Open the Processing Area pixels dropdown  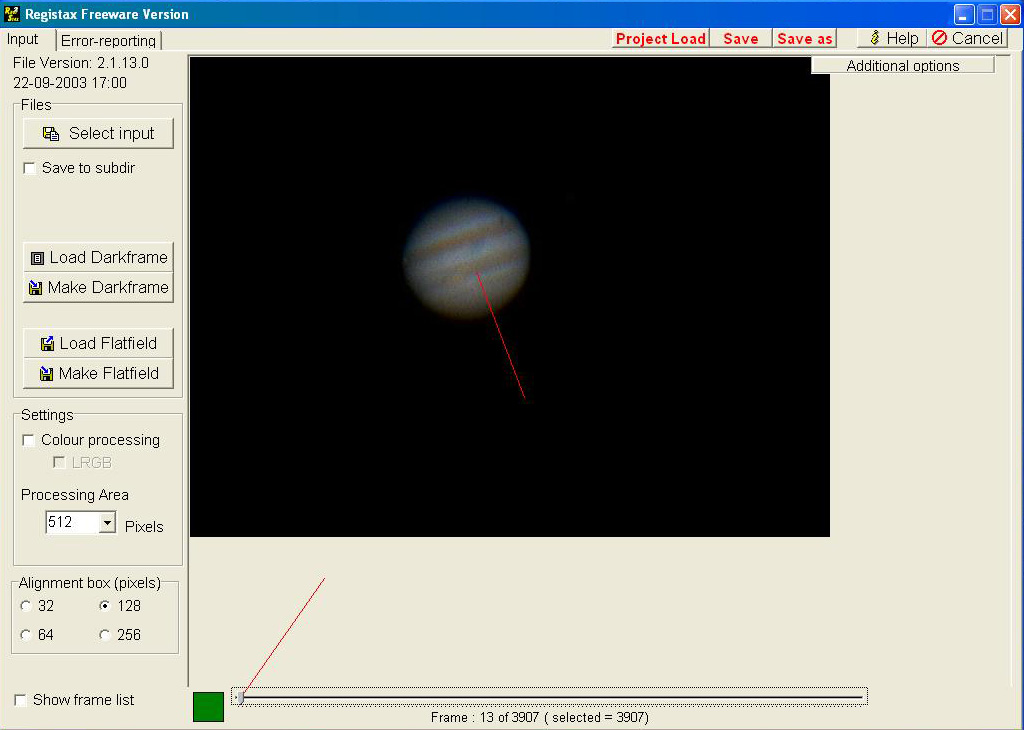coord(107,523)
